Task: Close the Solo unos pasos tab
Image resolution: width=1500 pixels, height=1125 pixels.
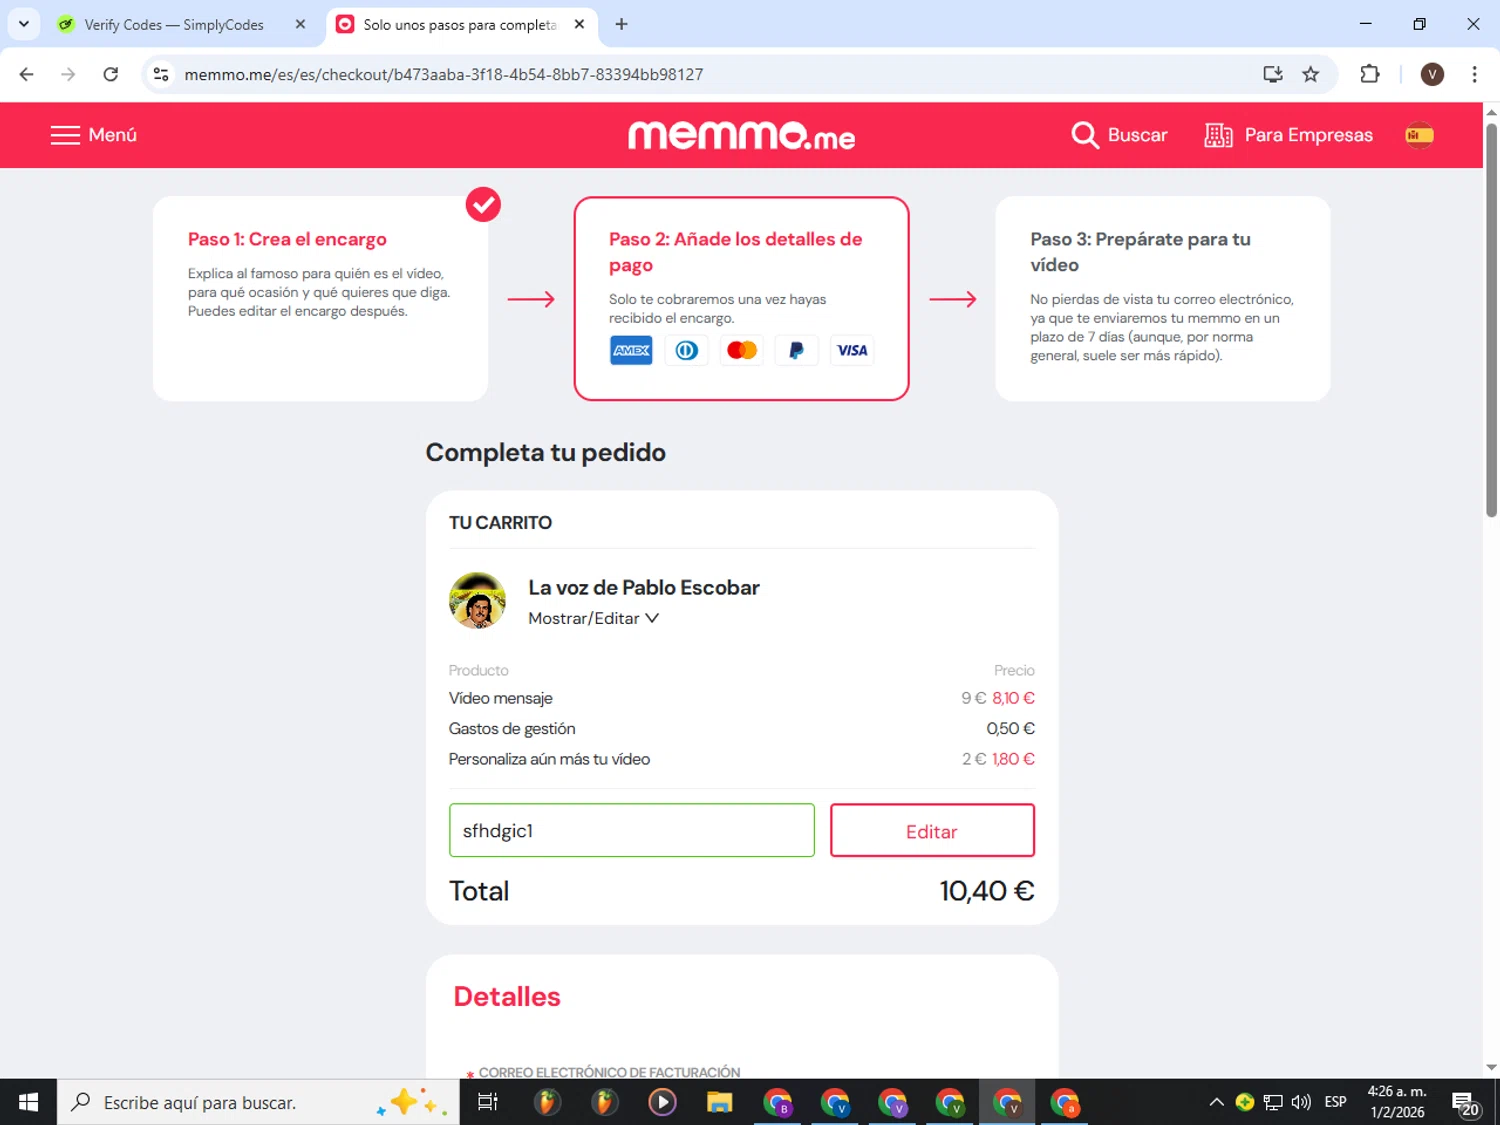Action: pos(579,25)
